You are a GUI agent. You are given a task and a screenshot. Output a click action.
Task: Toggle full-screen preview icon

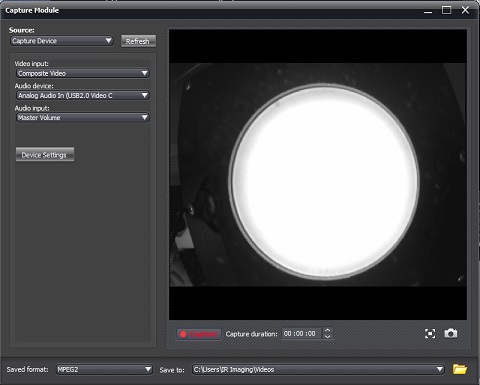coord(430,334)
